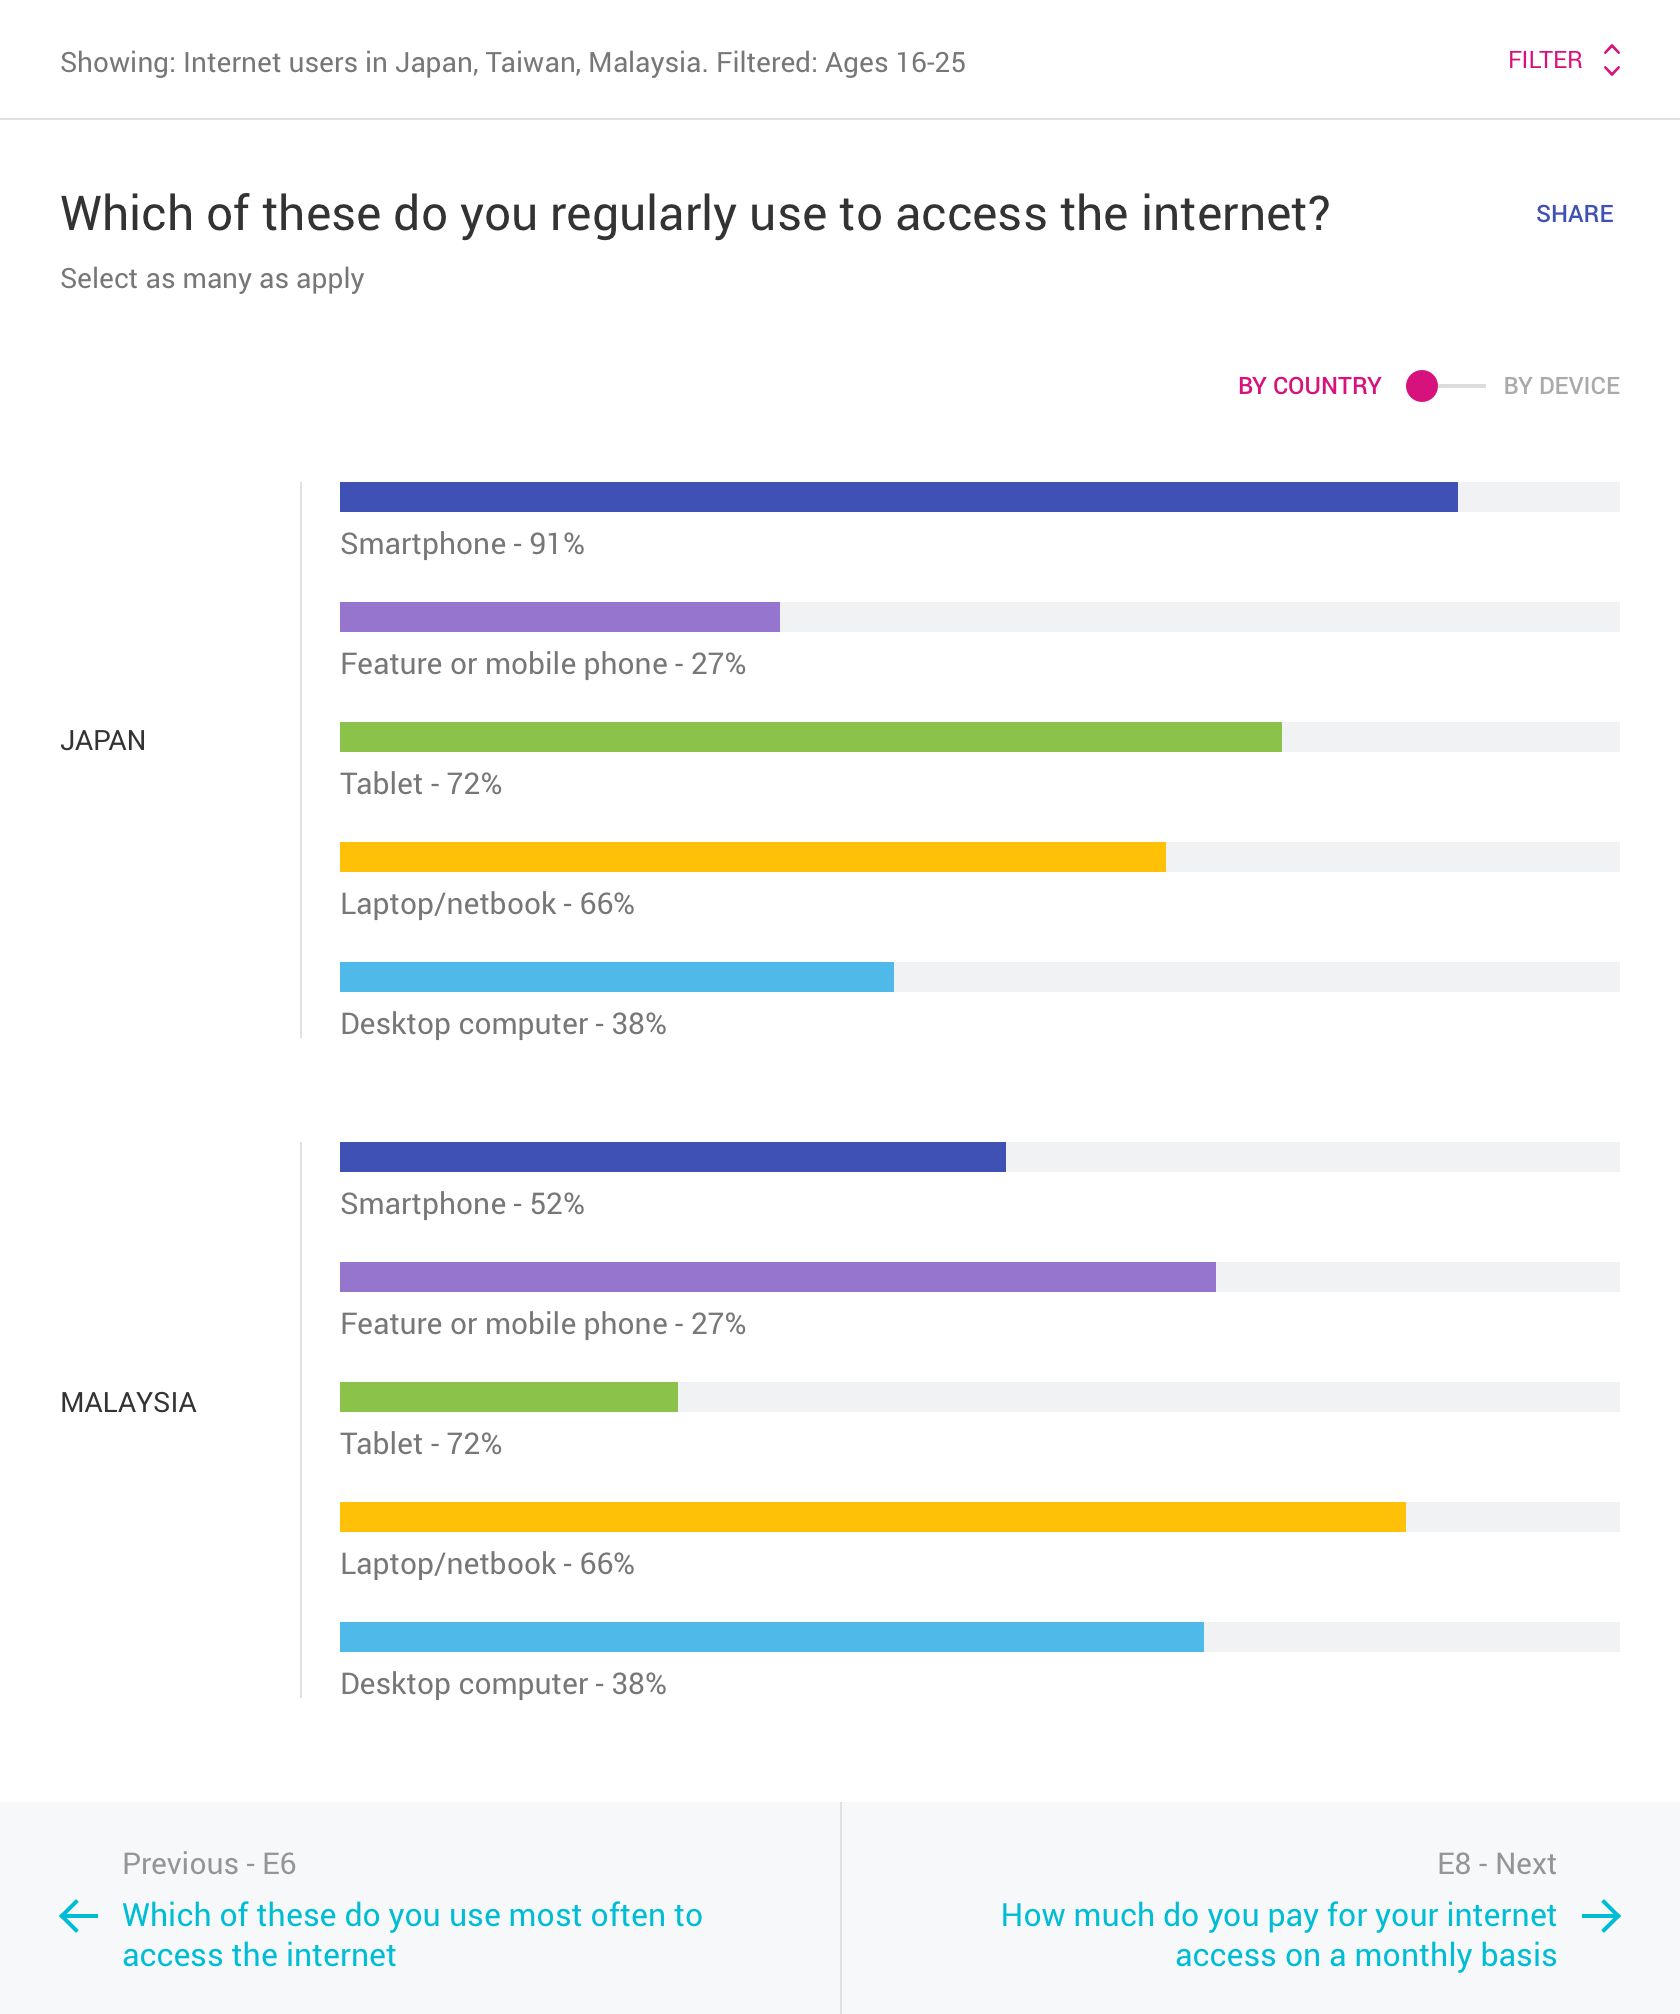The height and width of the screenshot is (2014, 1680).
Task: Select BY COUNTRY grouping
Action: [1310, 386]
